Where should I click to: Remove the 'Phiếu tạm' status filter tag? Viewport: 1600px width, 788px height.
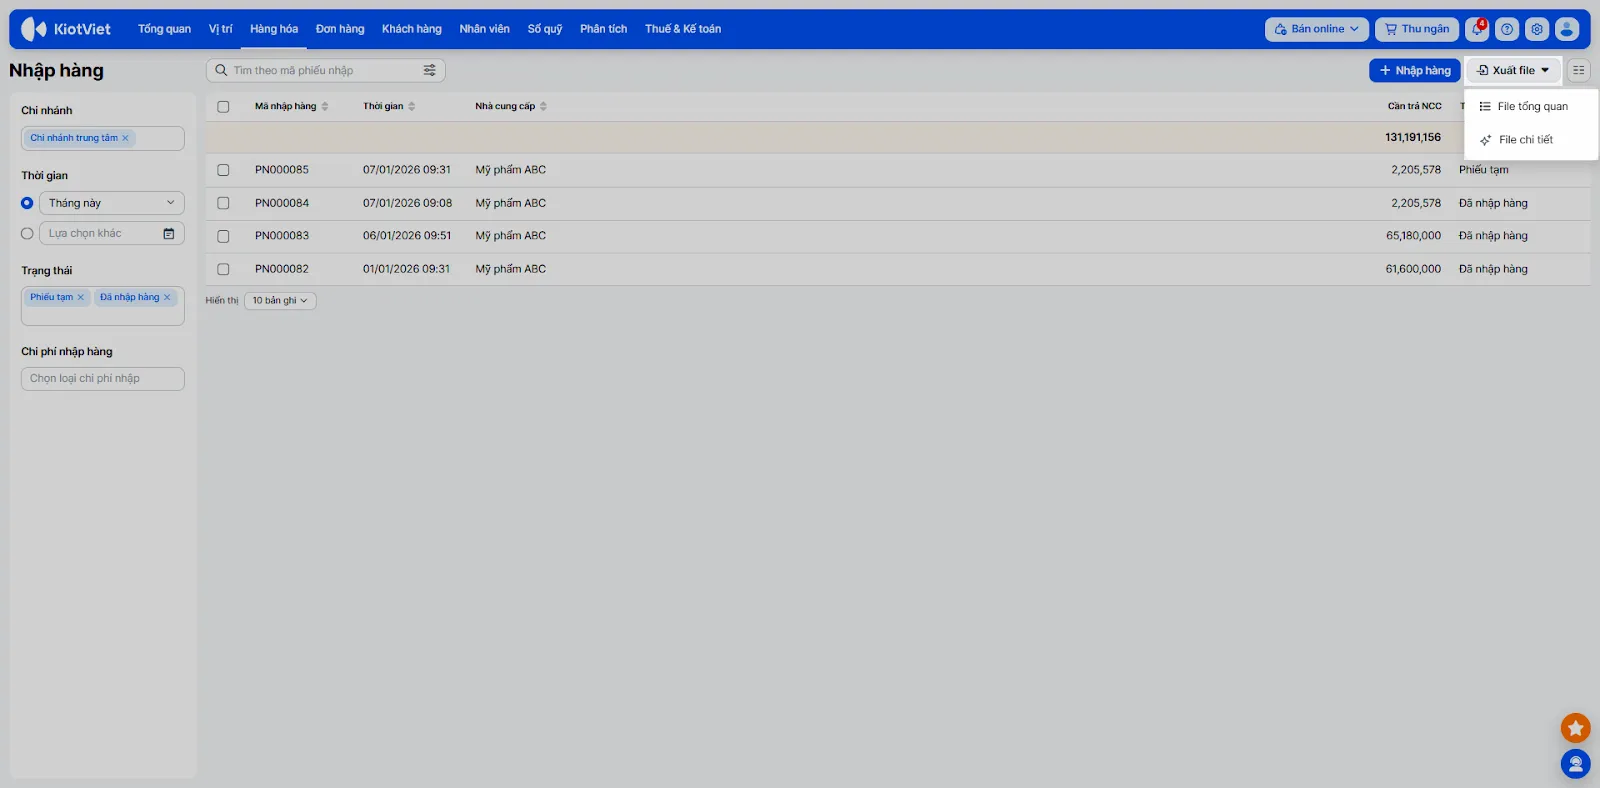pyautogui.click(x=81, y=297)
